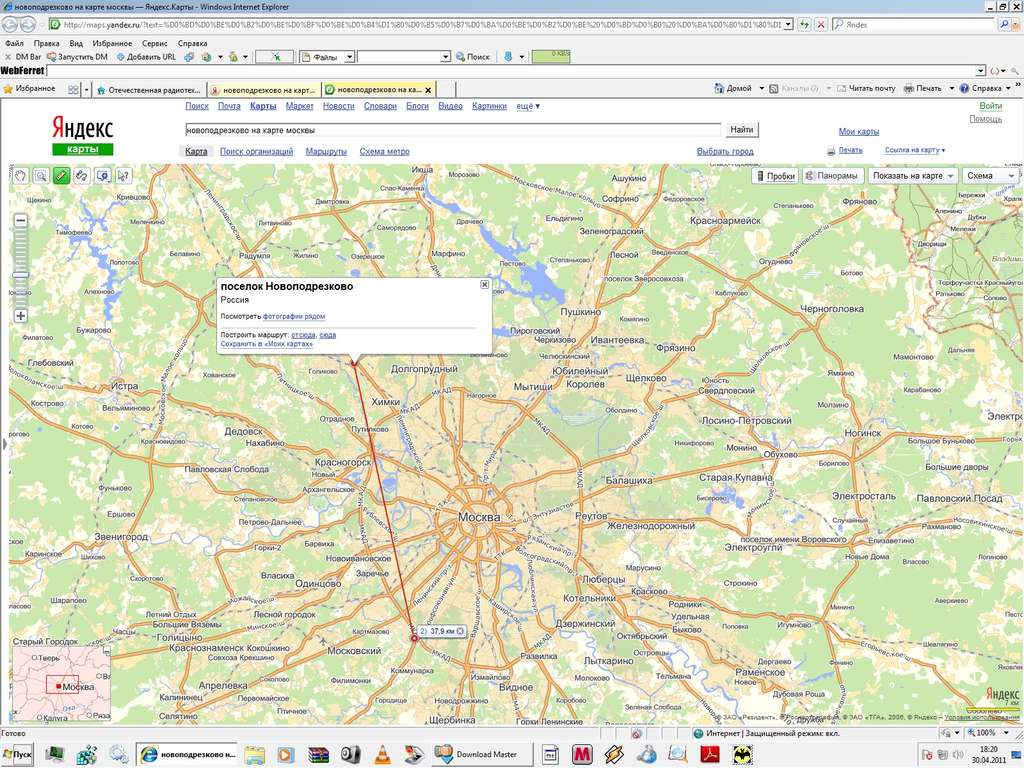The height and width of the screenshot is (768, 1024).
Task: Click the map zoom minus button
Action: tap(21, 221)
